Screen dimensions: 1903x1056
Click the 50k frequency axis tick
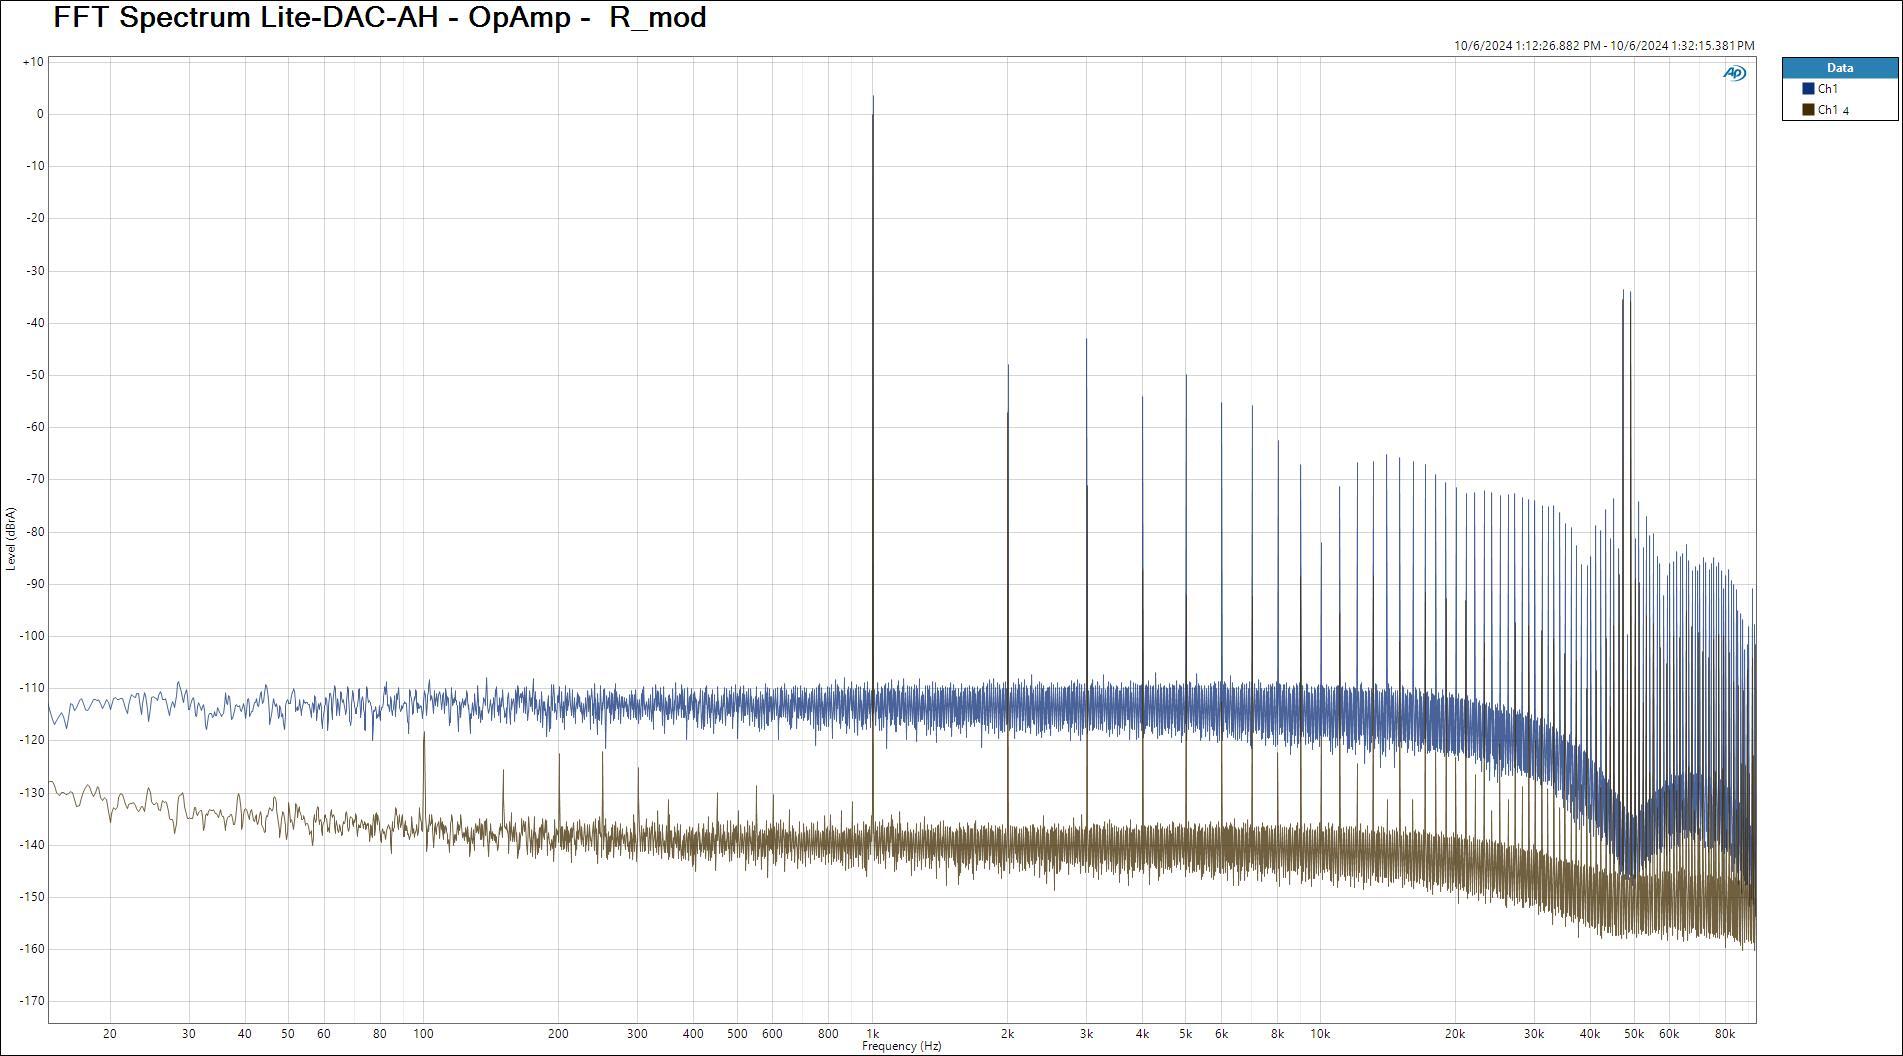1633,1034
